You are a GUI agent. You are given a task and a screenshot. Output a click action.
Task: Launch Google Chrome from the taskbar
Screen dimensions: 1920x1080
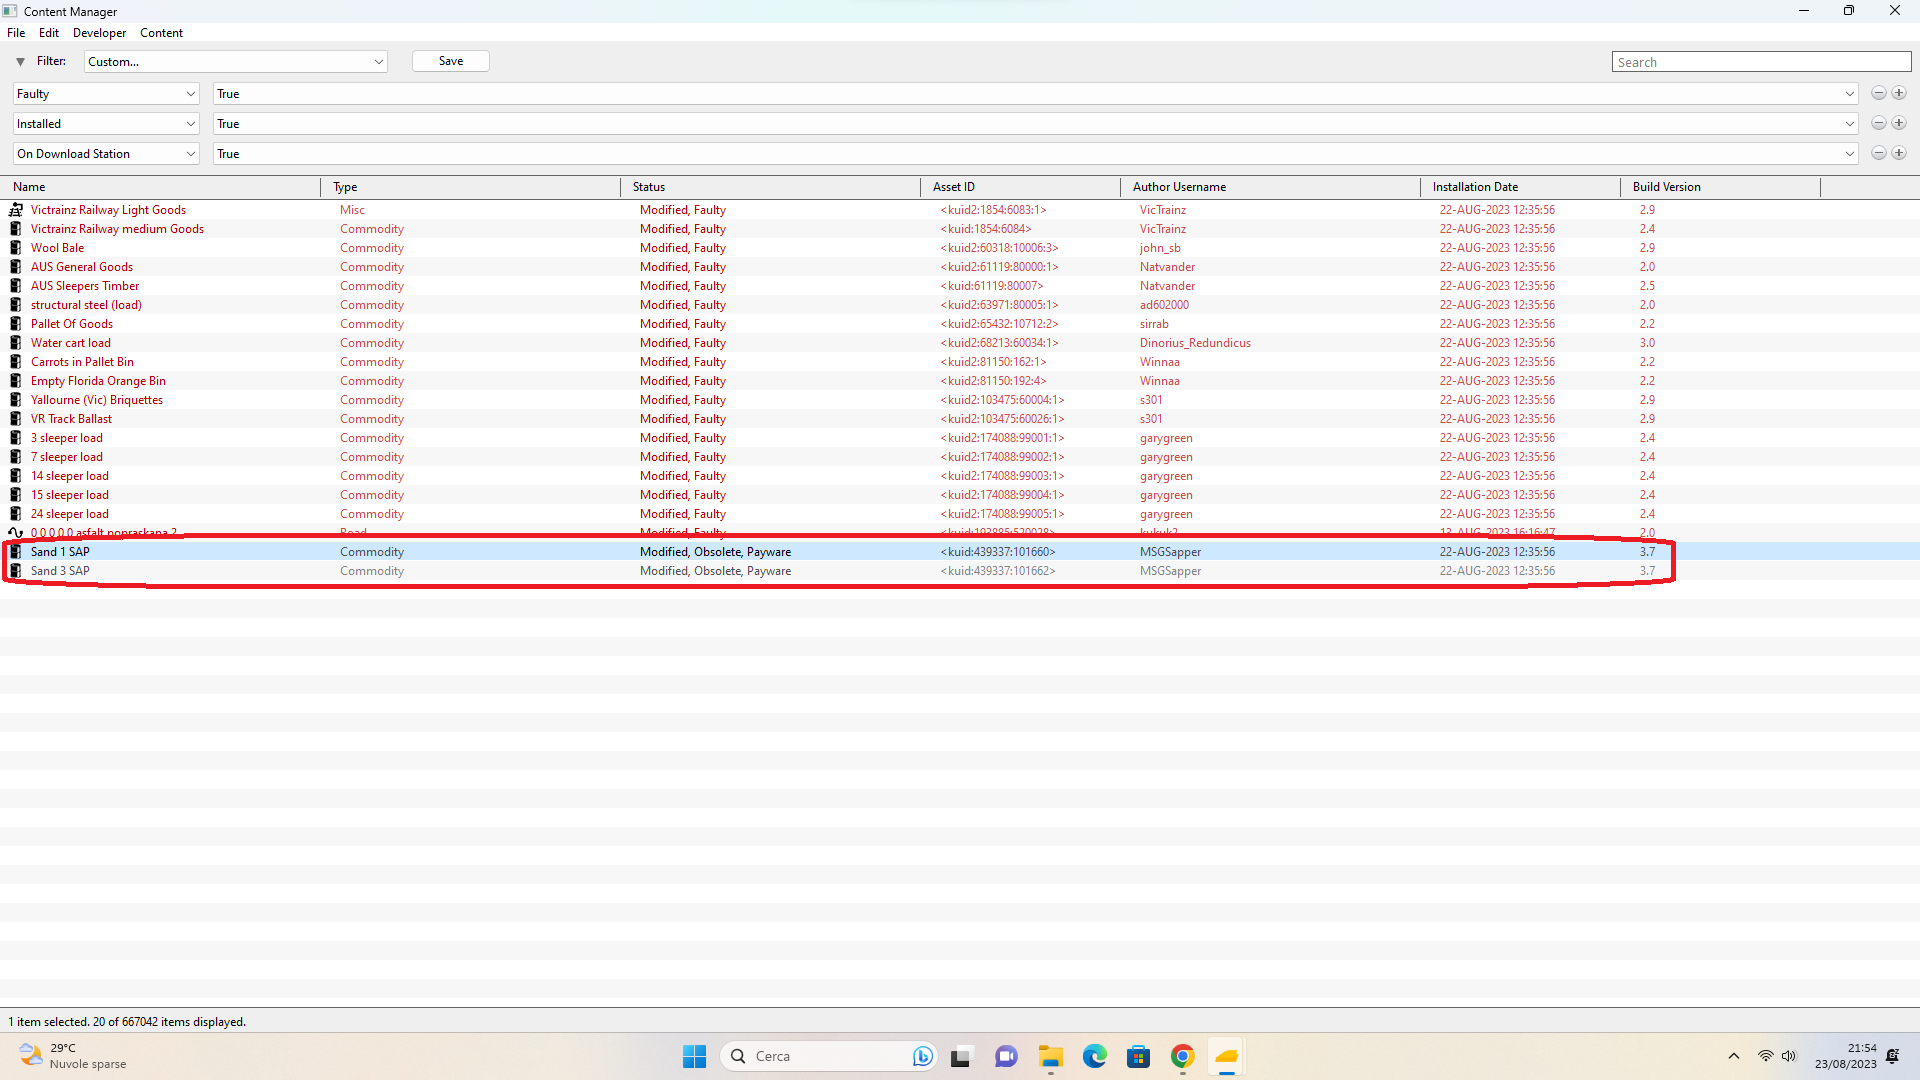[x=1182, y=1056]
